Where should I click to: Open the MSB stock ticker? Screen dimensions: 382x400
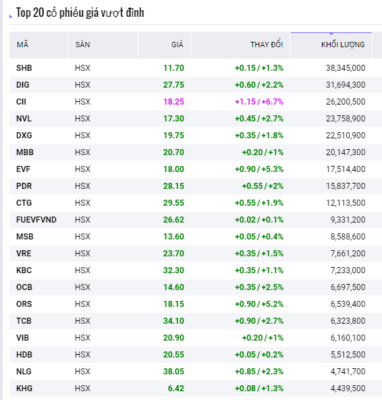(x=25, y=237)
